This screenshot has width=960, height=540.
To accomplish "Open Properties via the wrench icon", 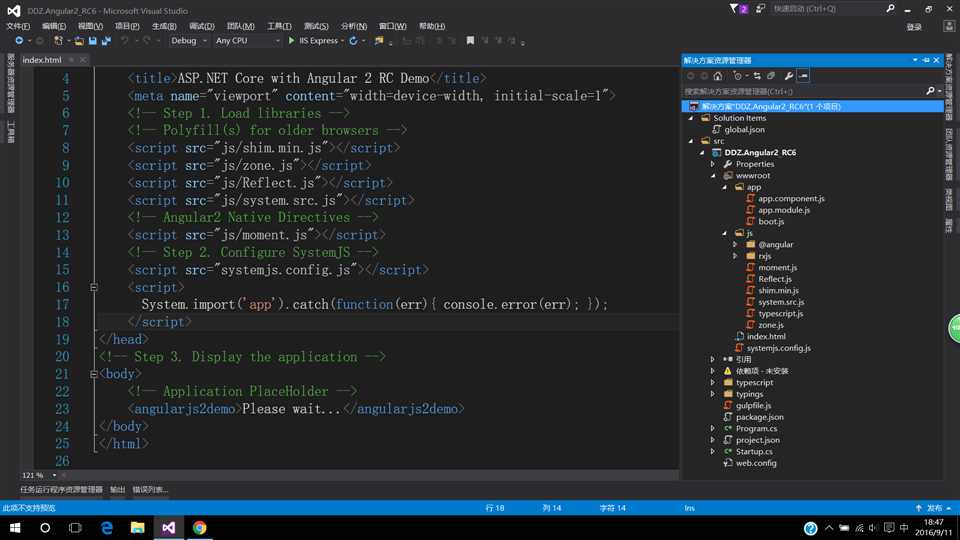I will pyautogui.click(x=789, y=76).
